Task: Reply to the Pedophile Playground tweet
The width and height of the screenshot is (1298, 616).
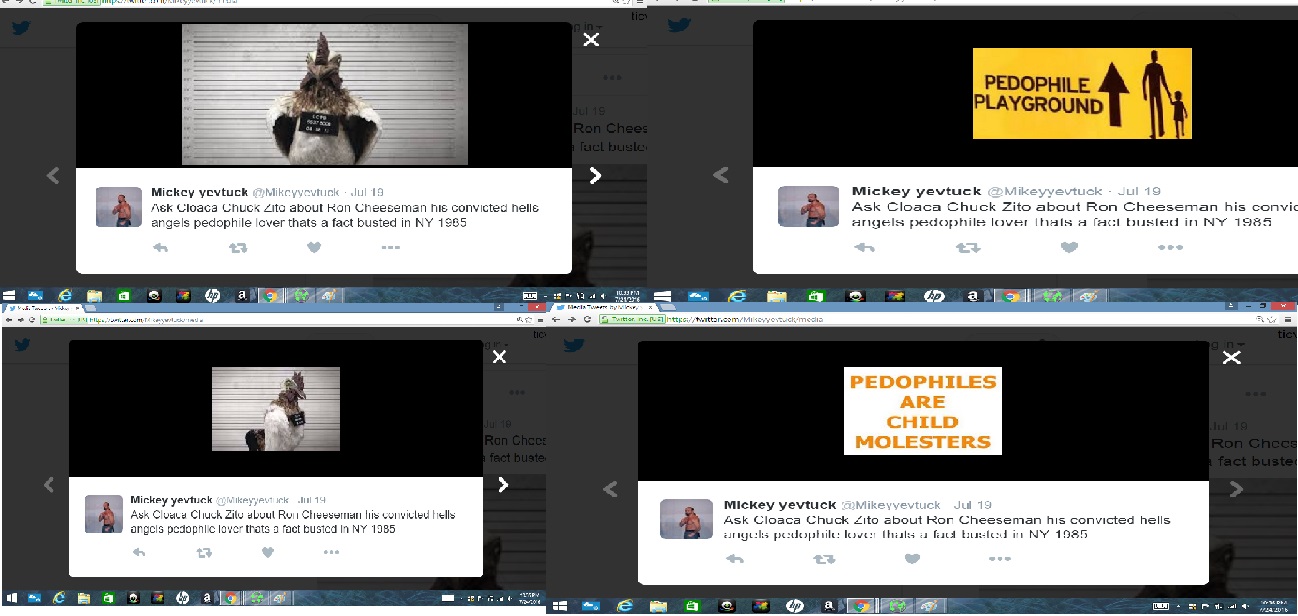Action: tap(865, 247)
